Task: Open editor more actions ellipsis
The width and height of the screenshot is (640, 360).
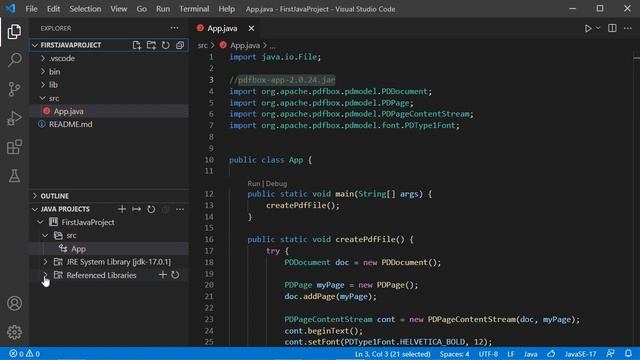Action: [628, 28]
